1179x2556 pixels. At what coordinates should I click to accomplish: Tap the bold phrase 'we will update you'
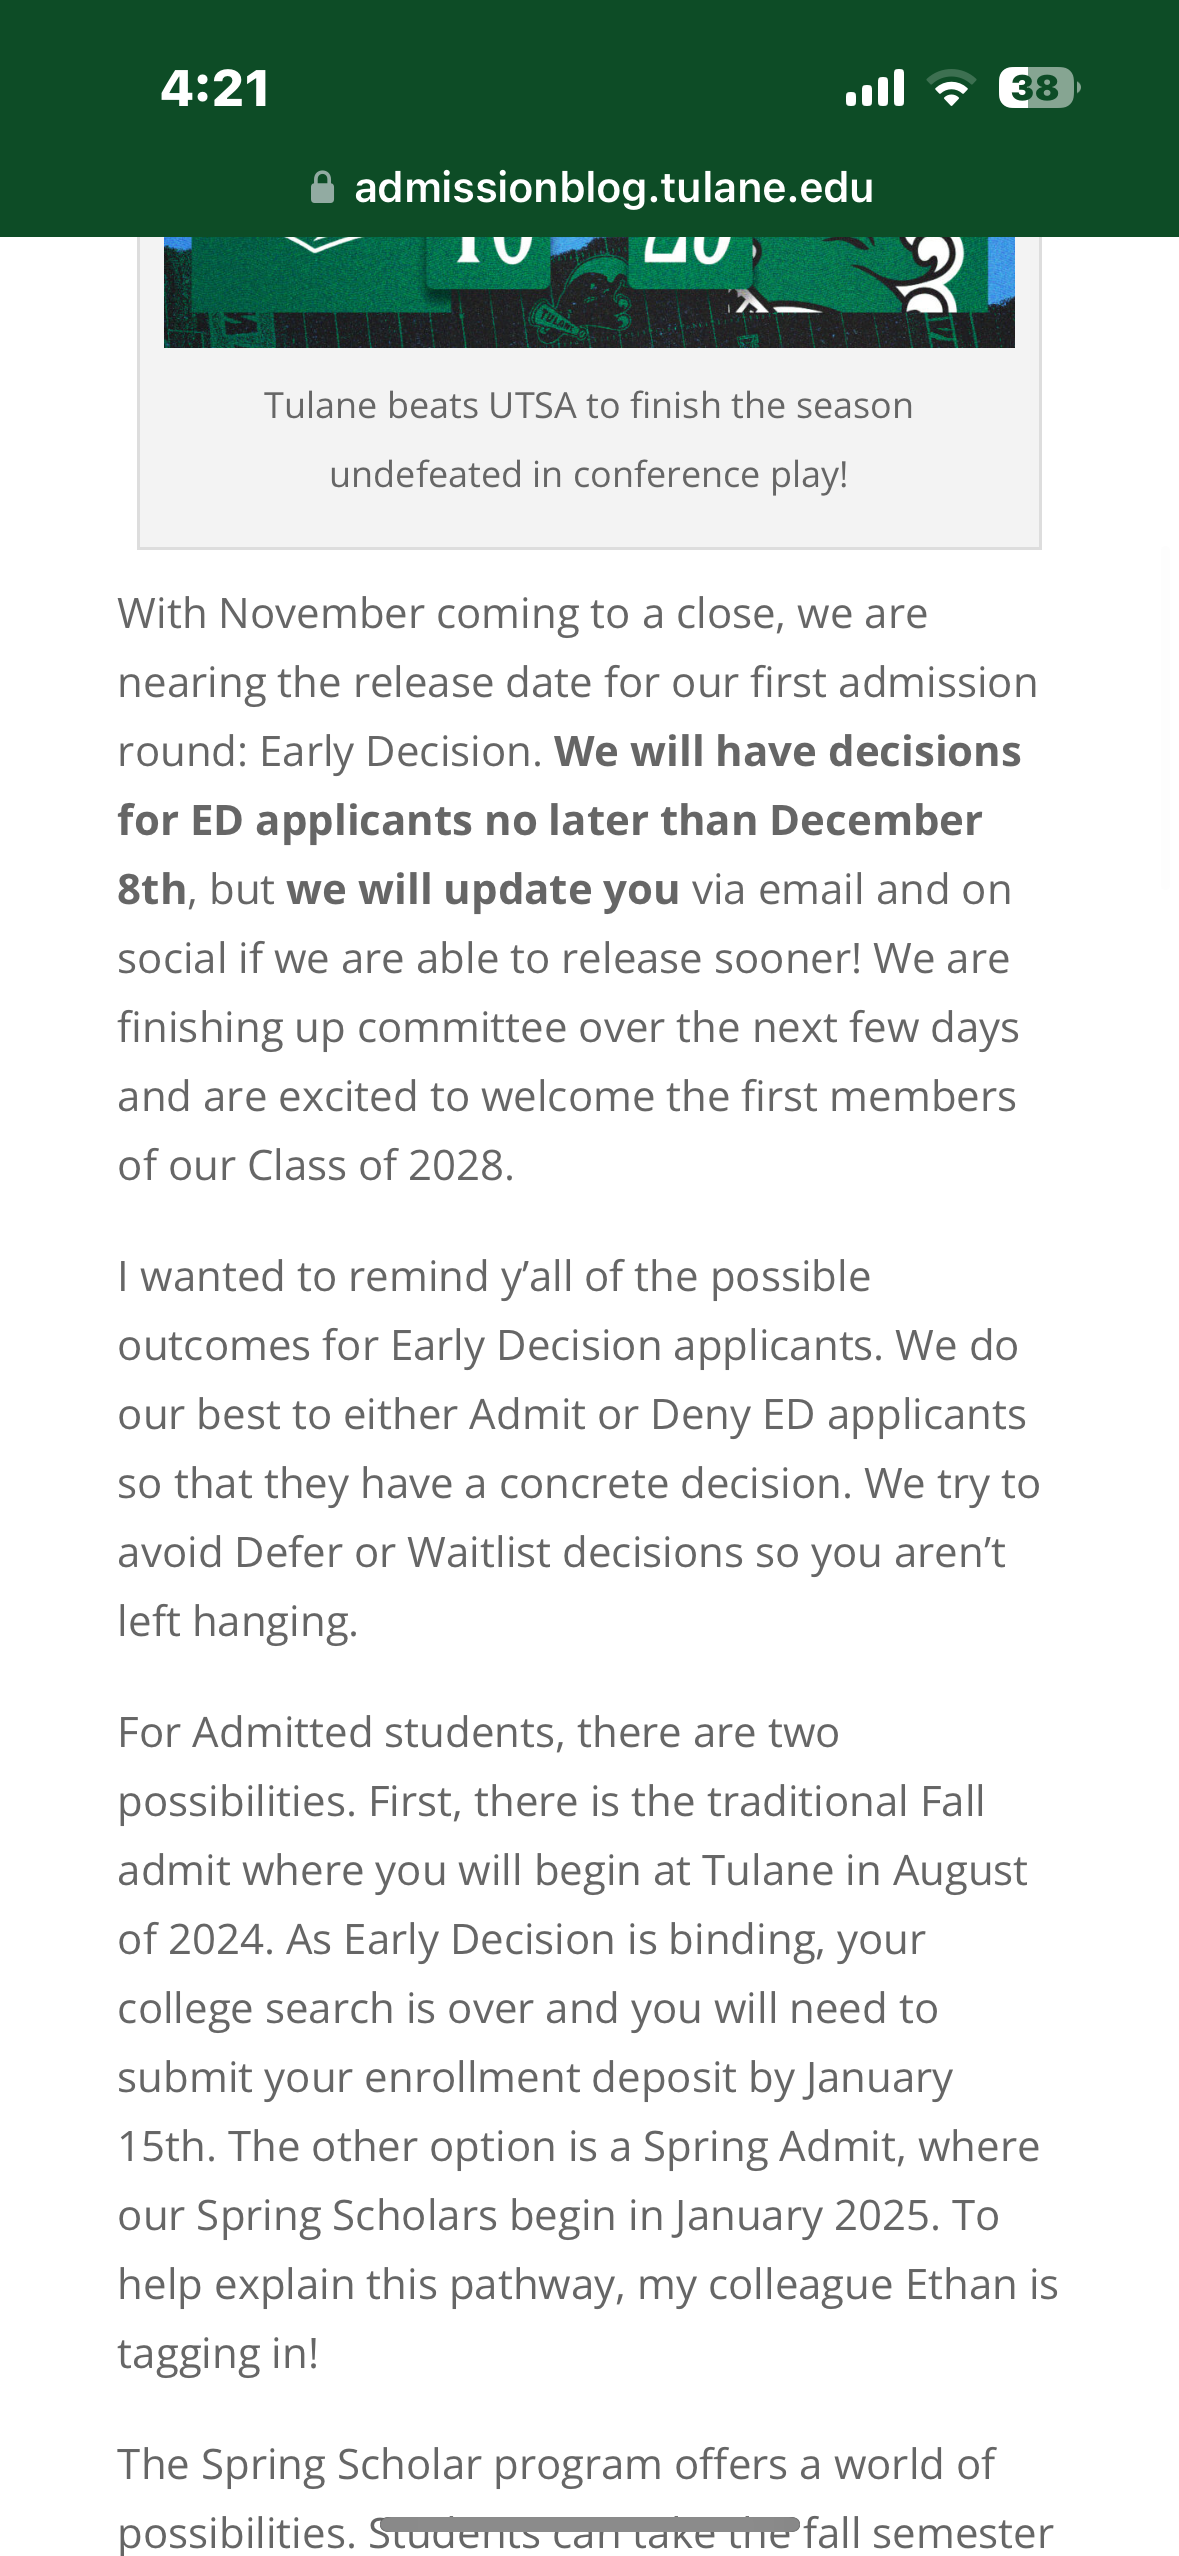click(x=483, y=889)
